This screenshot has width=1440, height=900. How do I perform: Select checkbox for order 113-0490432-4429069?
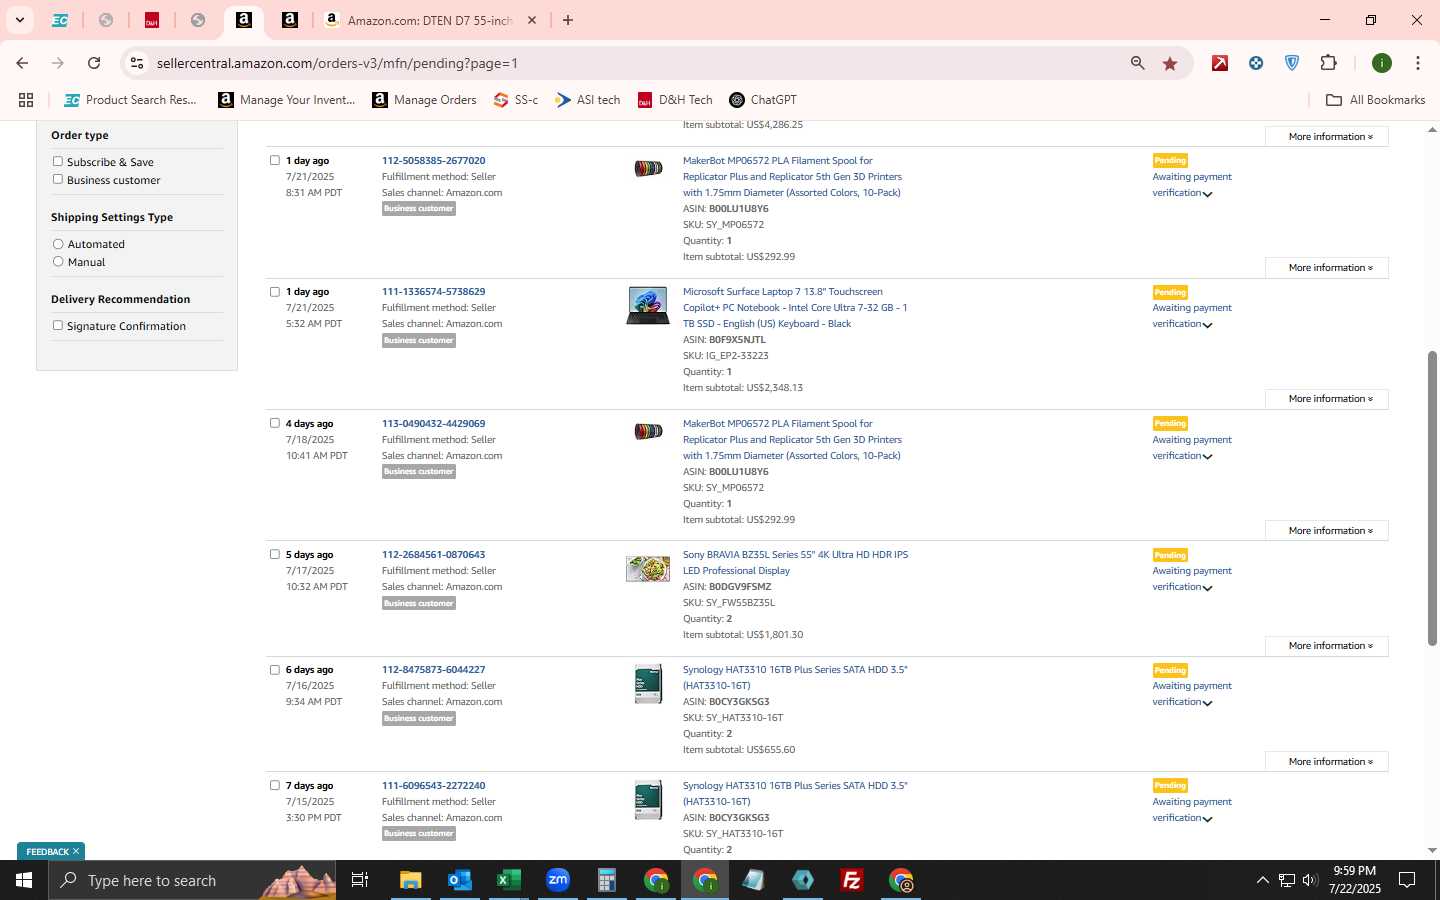(x=275, y=423)
